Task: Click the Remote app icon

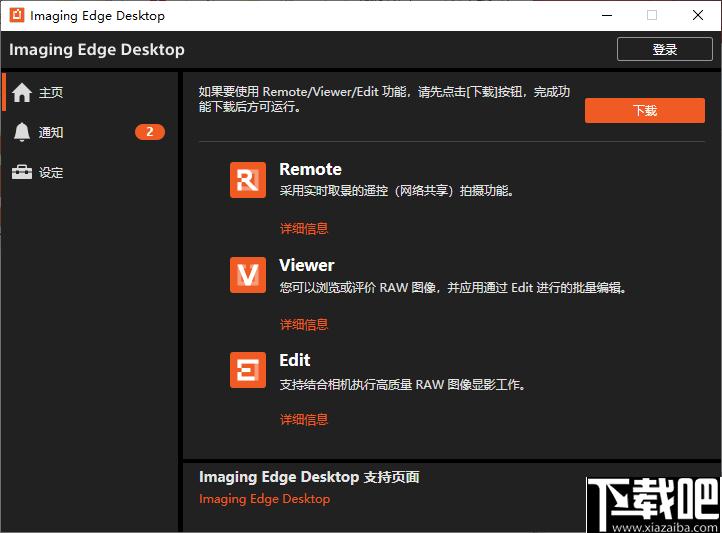Action: coord(248,180)
